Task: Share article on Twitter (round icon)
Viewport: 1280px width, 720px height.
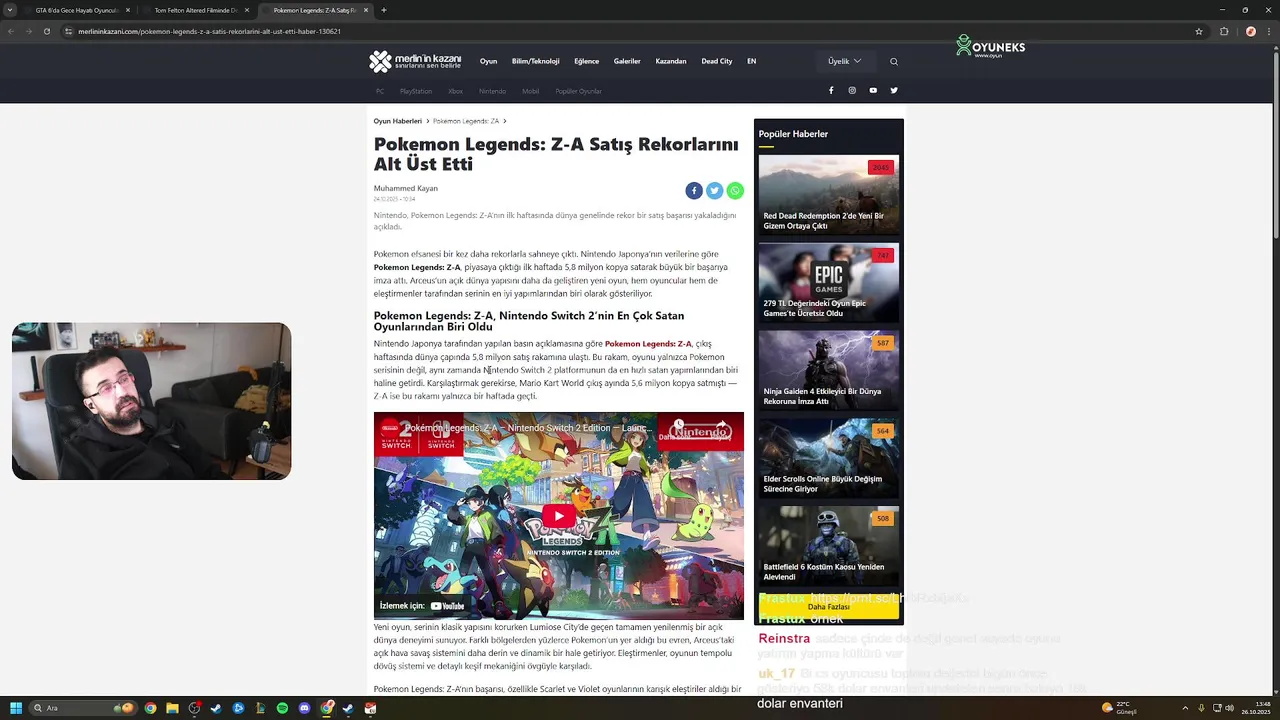Action: pos(714,190)
